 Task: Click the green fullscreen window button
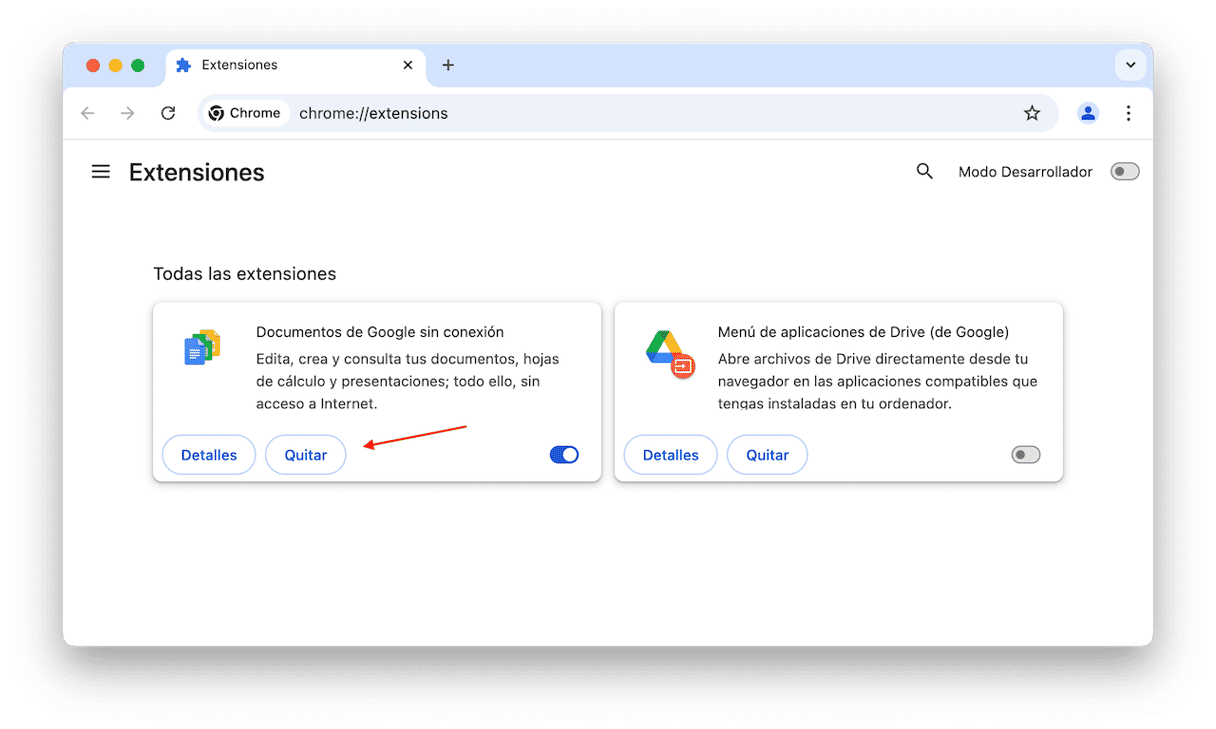(x=138, y=65)
